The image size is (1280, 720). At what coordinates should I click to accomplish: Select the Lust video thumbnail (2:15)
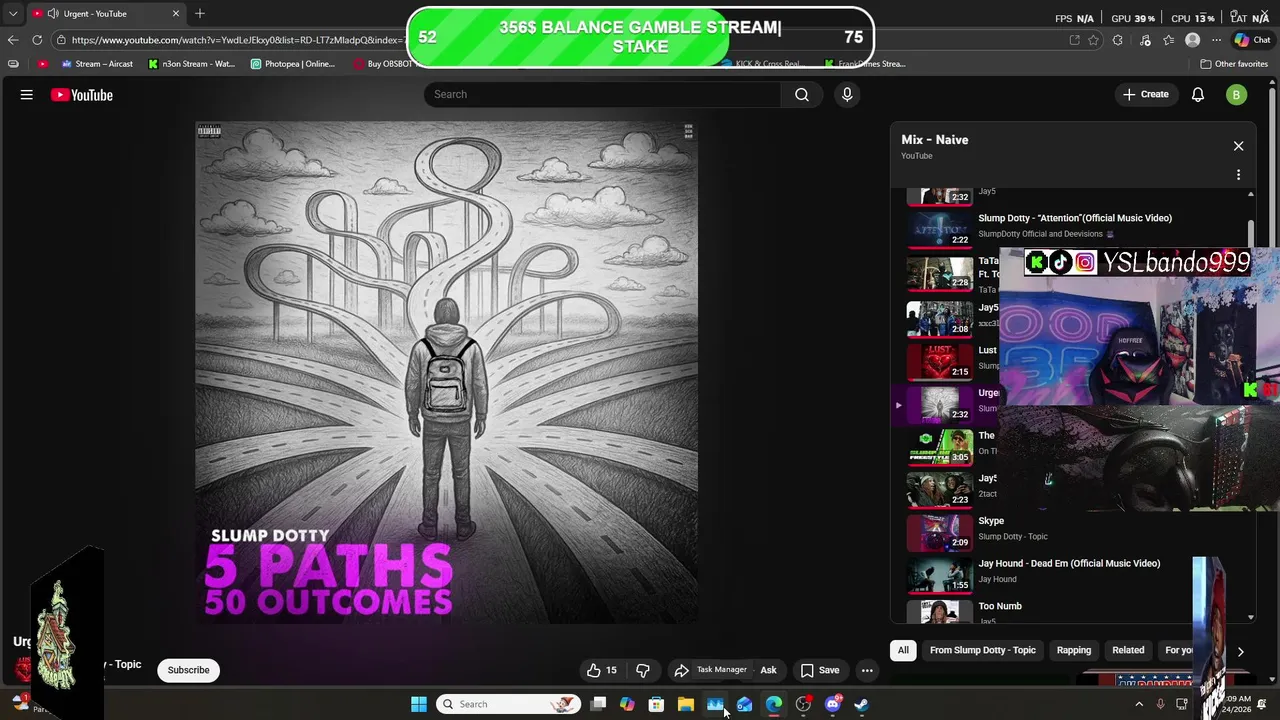[940, 361]
